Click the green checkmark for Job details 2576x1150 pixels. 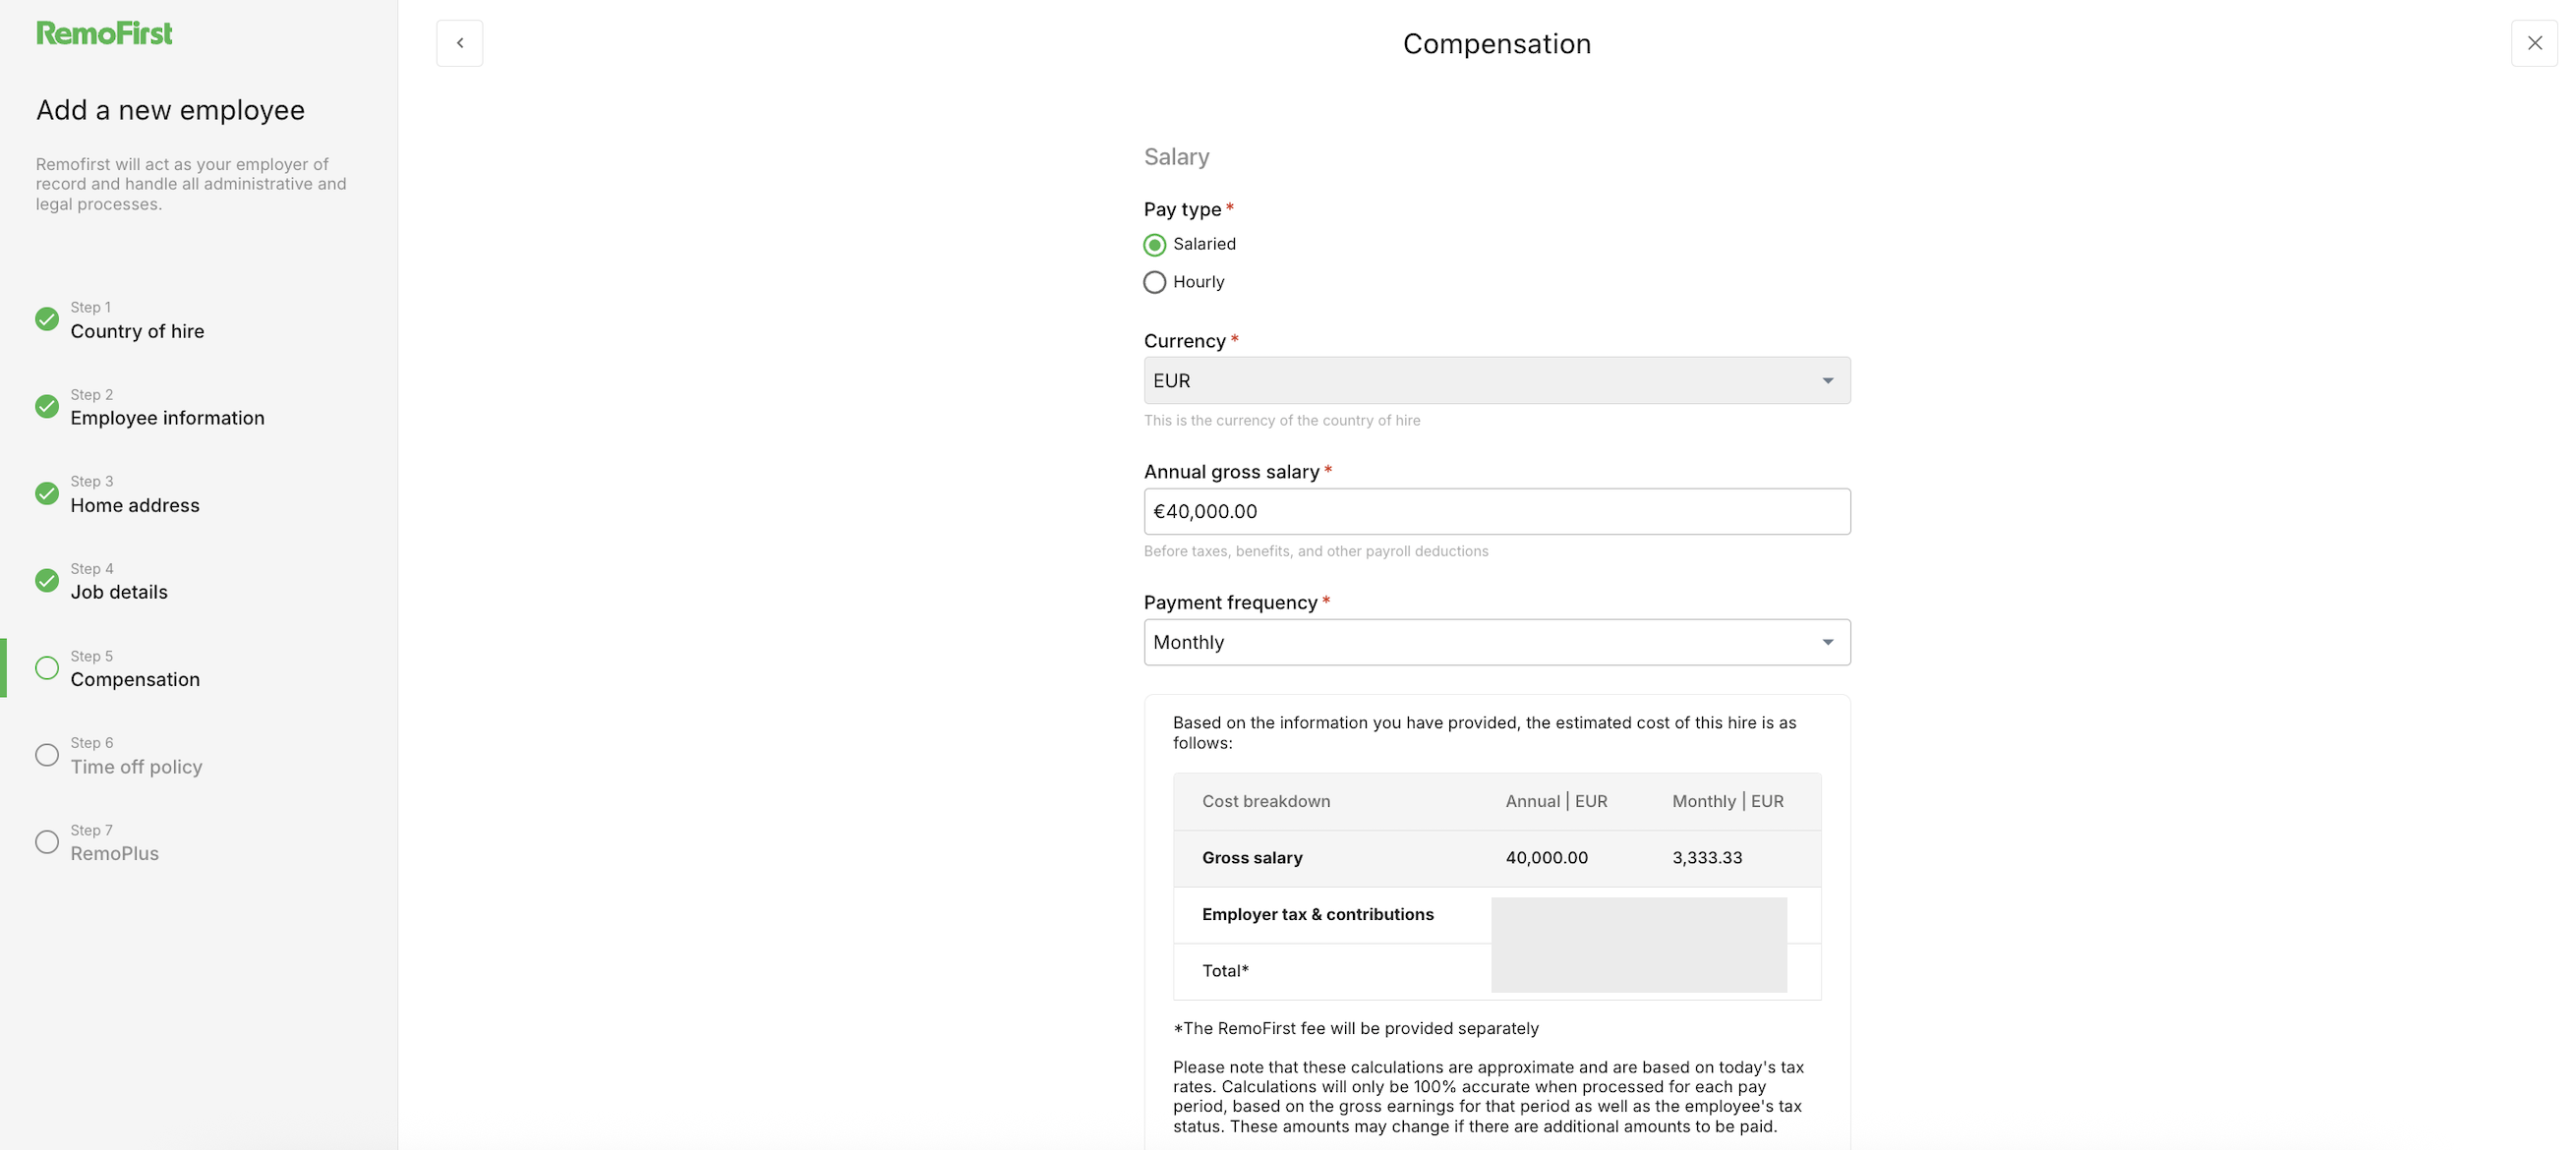pyautogui.click(x=47, y=580)
